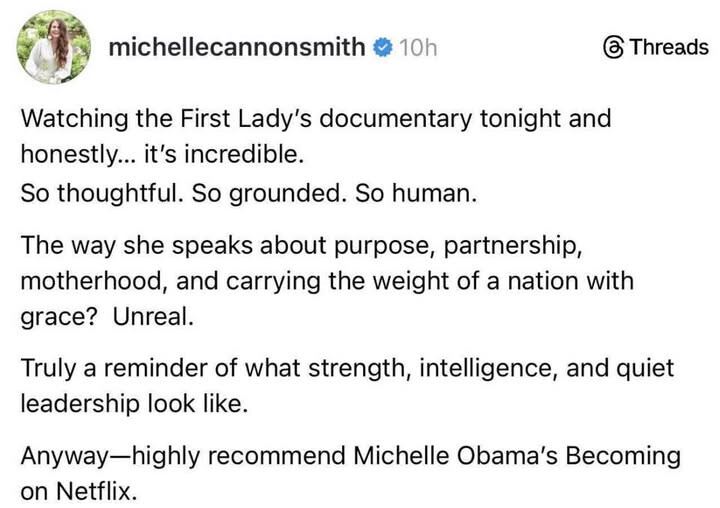
Task: Click the line starting "Truly a reminder"
Action: coord(347,368)
